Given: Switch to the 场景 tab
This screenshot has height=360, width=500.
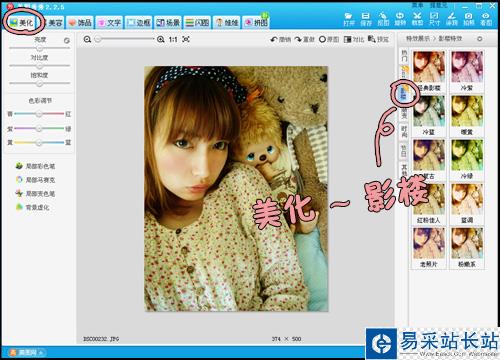Looking at the screenshot, I should (168, 22).
